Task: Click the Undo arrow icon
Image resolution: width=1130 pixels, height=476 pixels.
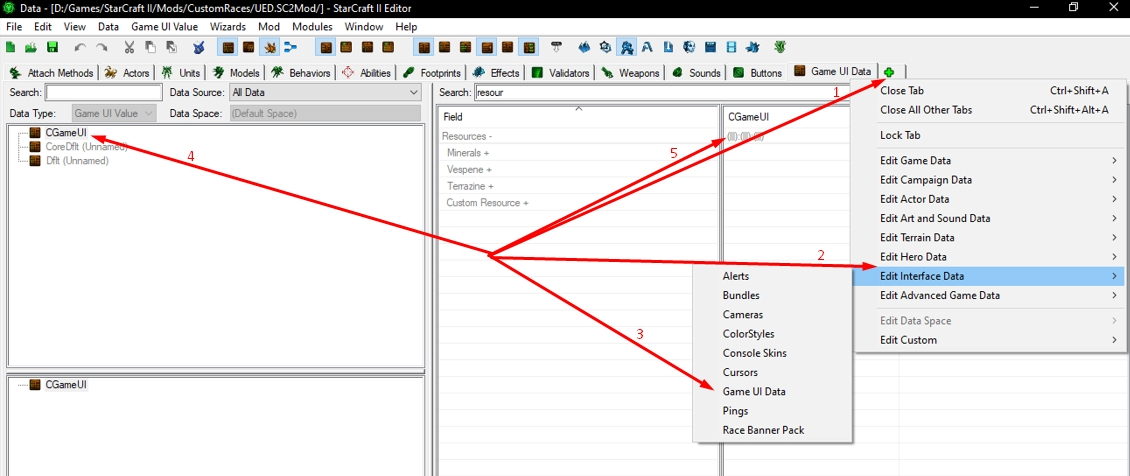Action: tap(80, 48)
